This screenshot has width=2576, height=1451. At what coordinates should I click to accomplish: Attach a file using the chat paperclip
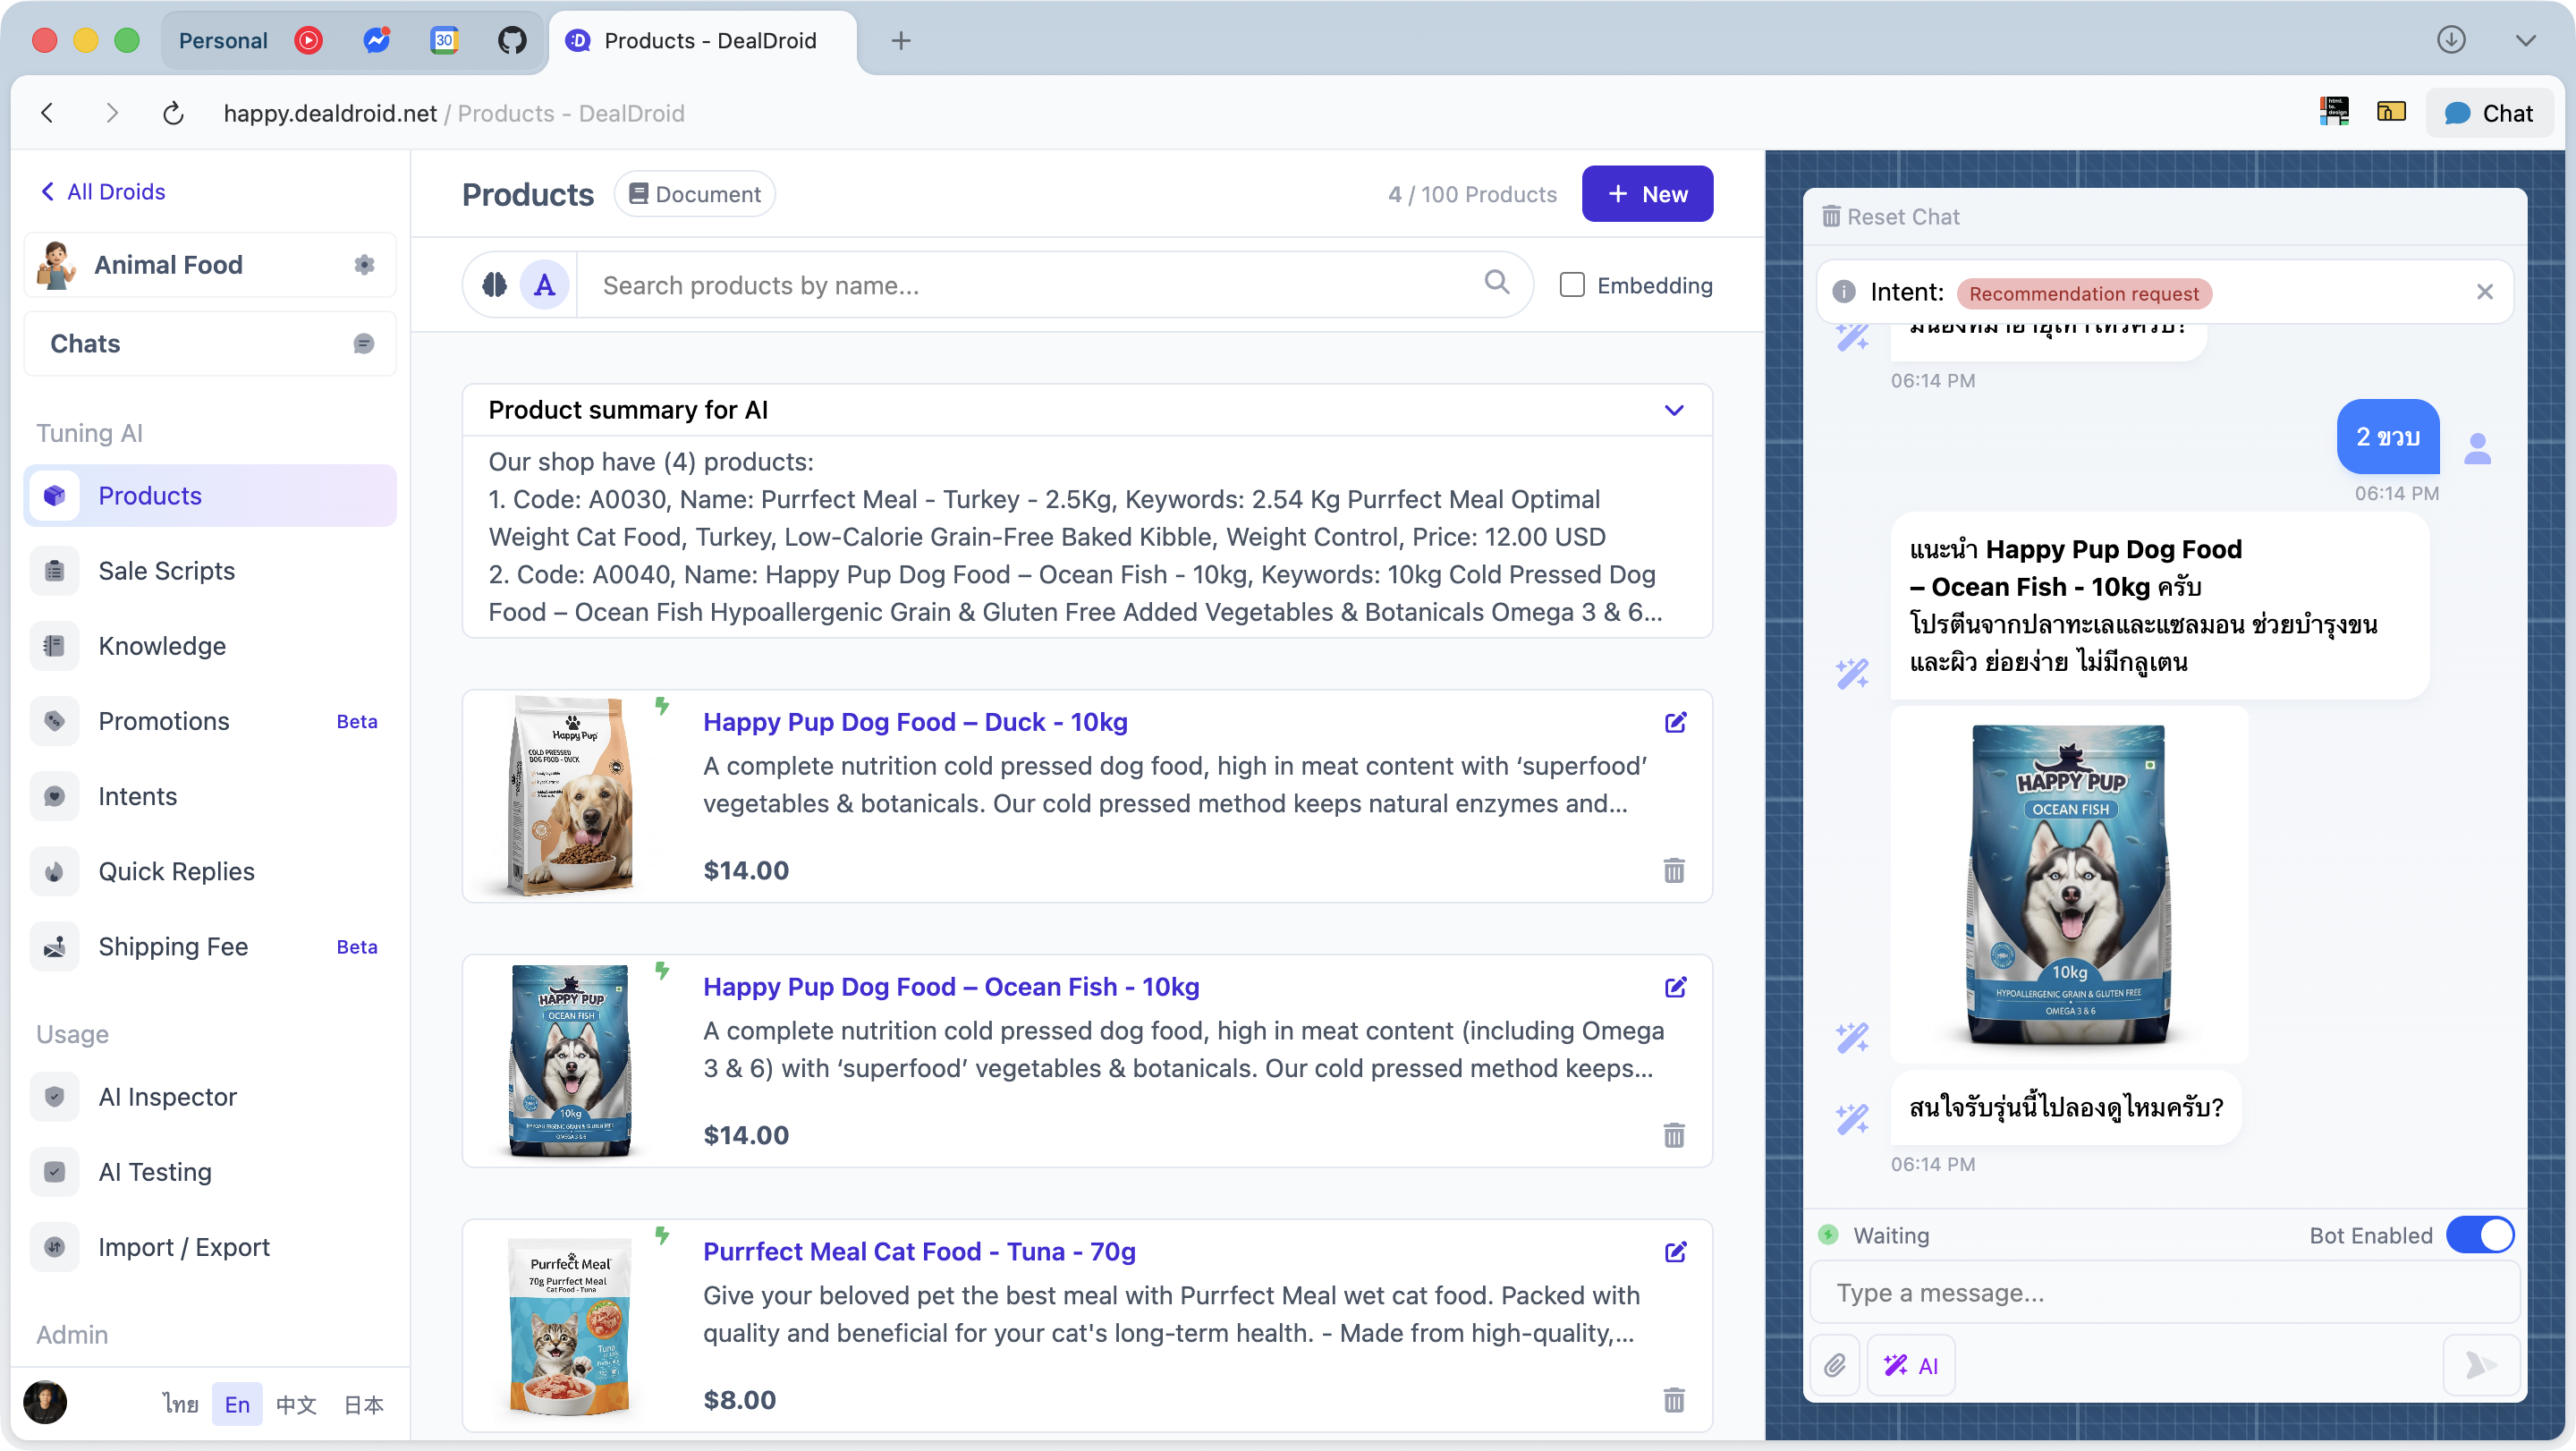pos(1835,1364)
